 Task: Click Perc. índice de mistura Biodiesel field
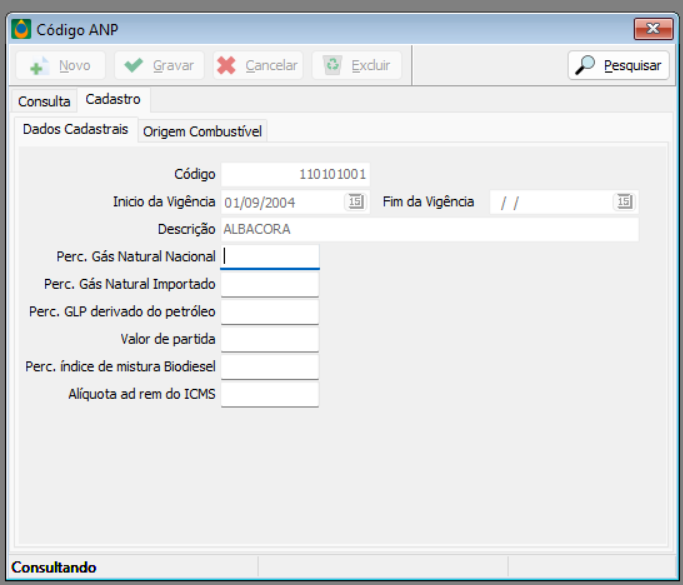point(270,367)
